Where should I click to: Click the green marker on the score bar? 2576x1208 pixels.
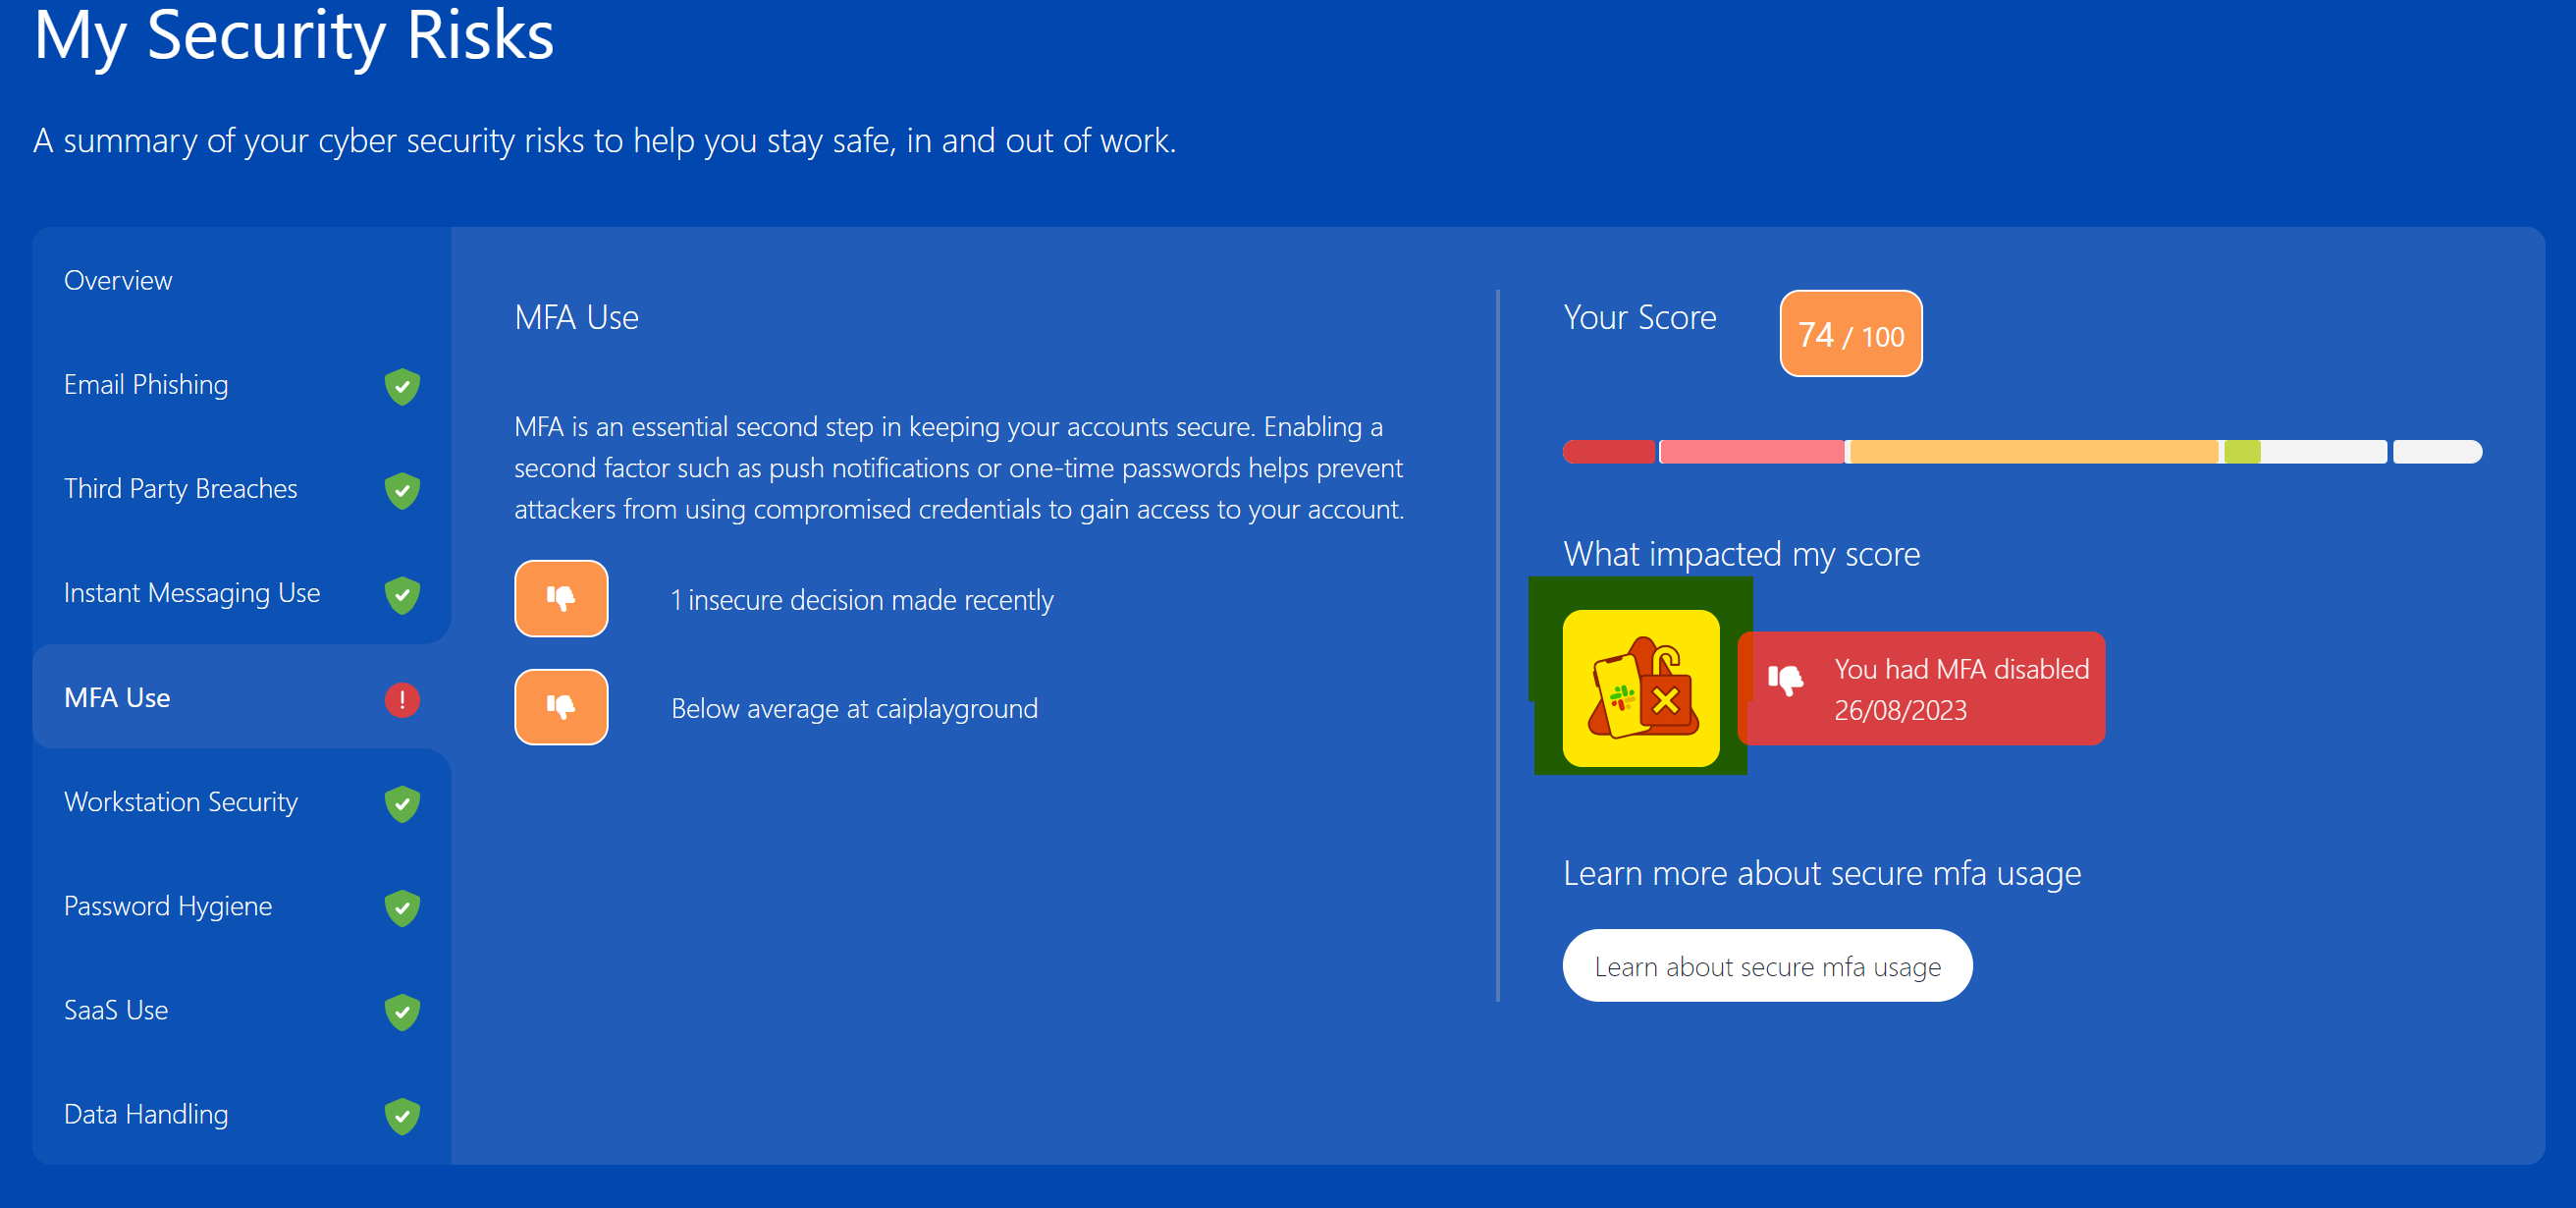[x=2241, y=452]
